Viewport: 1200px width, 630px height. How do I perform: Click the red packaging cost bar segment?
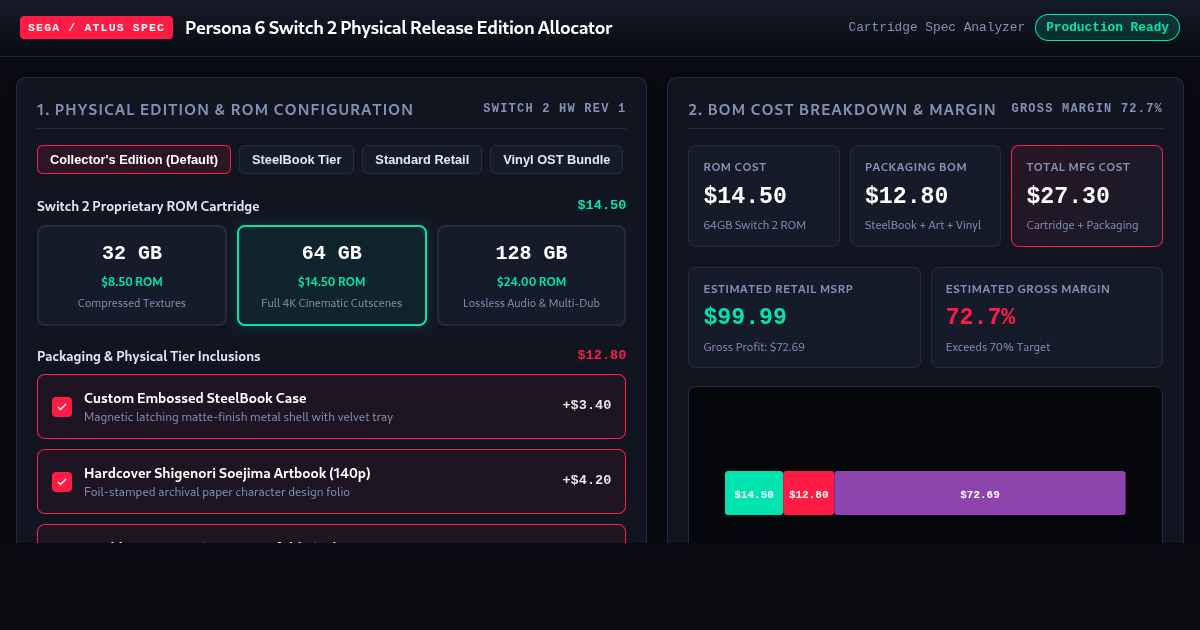click(x=808, y=493)
